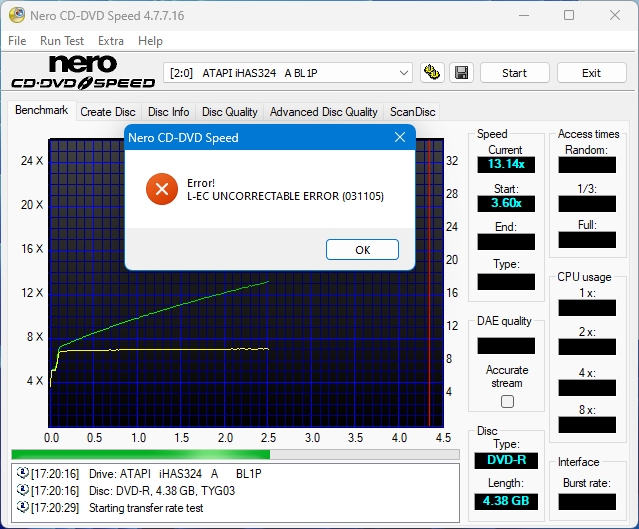
Task: Switch to the Create Disc tab
Action: click(108, 112)
